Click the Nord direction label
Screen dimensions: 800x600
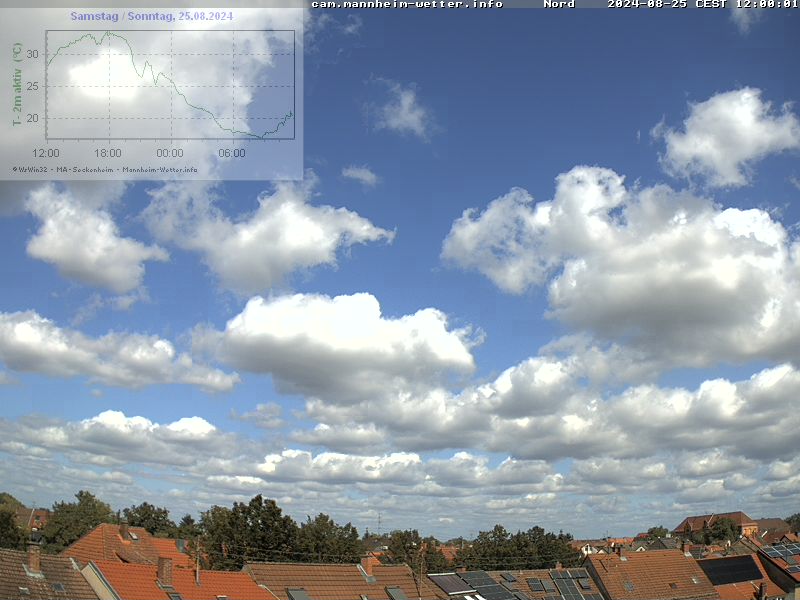pos(559,4)
